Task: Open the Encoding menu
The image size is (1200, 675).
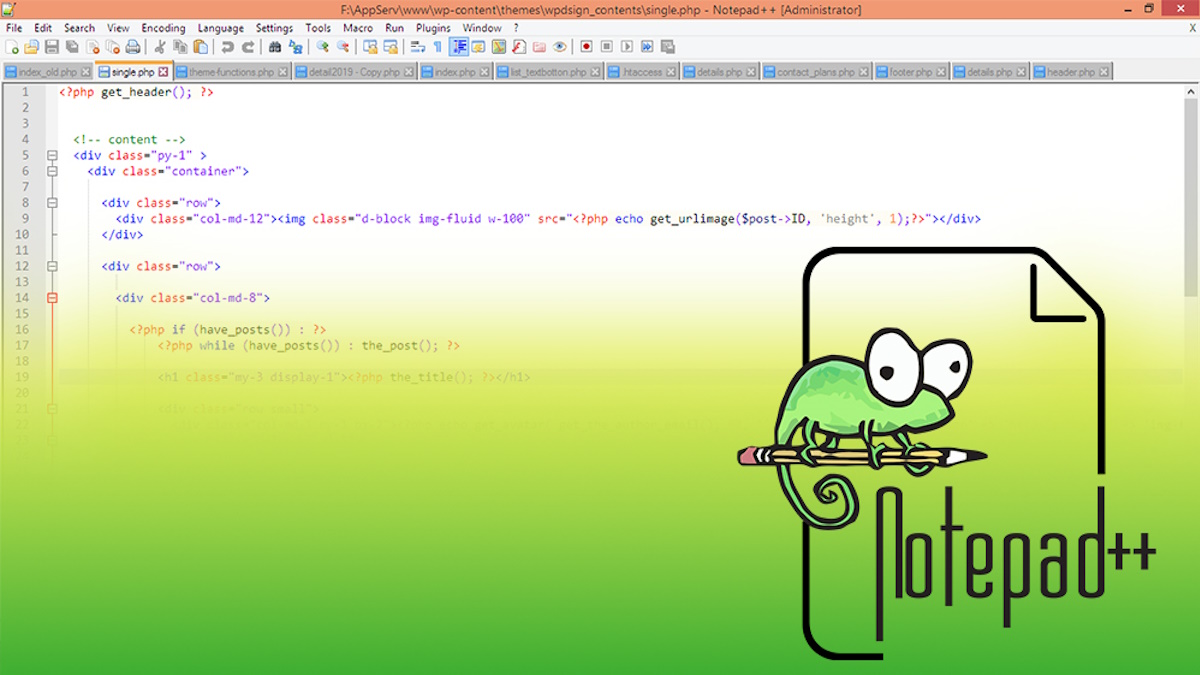Action: click(162, 28)
